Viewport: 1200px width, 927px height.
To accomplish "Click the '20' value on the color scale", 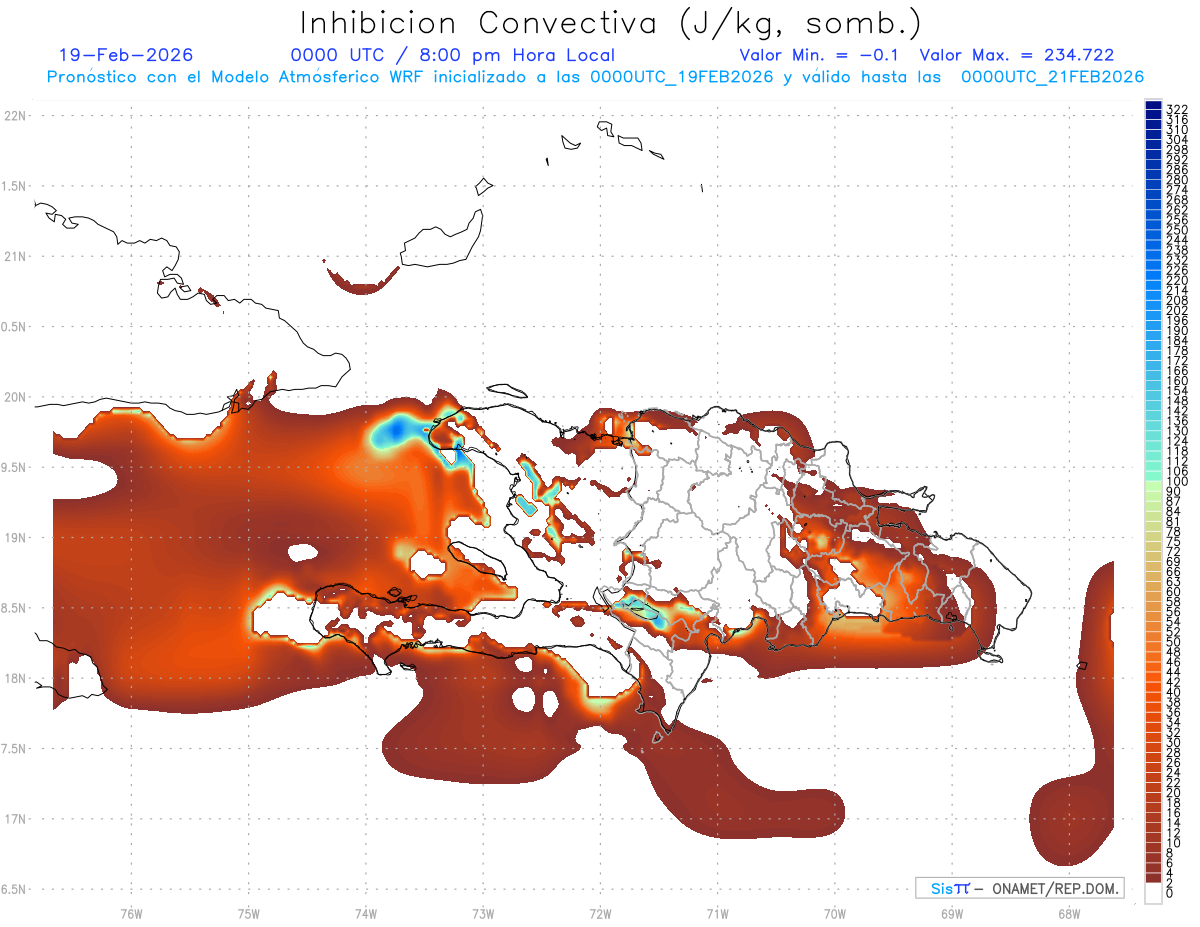I will pyautogui.click(x=1173, y=792).
